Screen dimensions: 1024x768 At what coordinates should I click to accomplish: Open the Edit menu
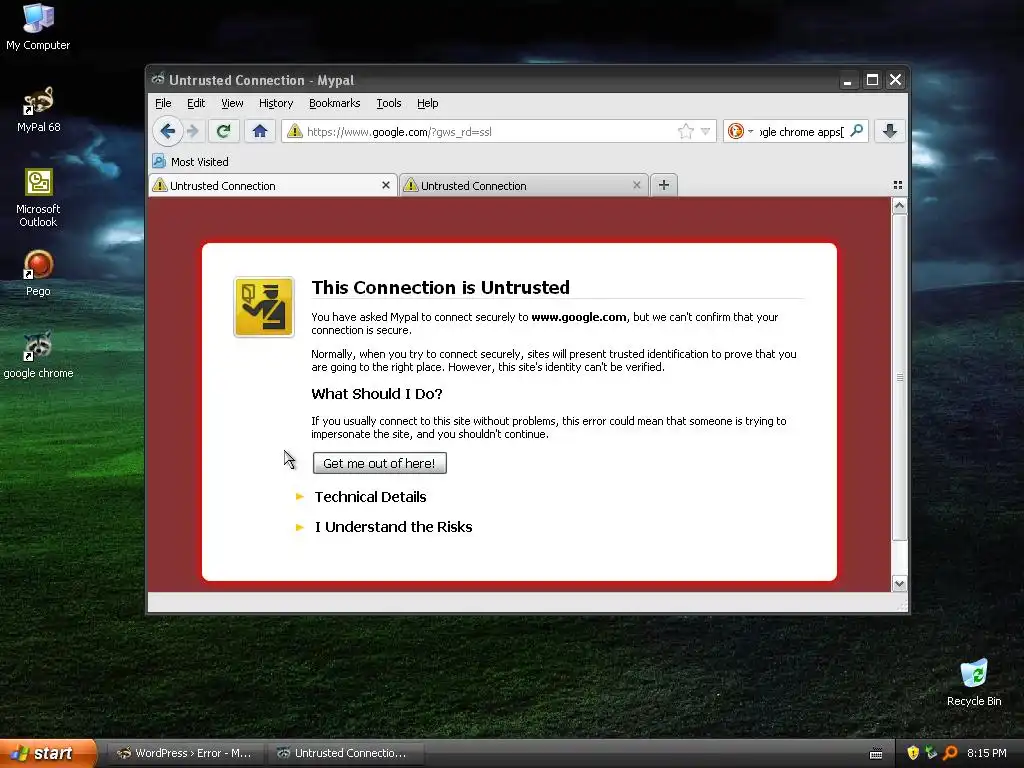[x=196, y=103]
